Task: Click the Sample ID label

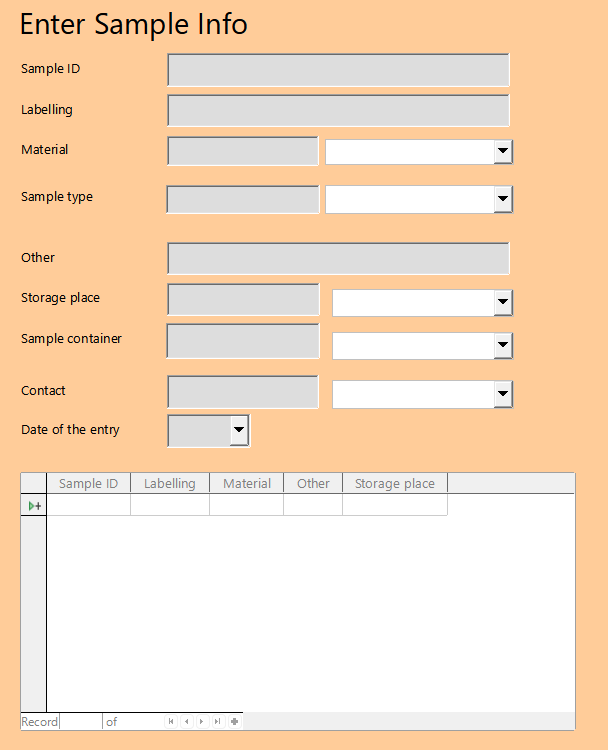Action: (51, 69)
